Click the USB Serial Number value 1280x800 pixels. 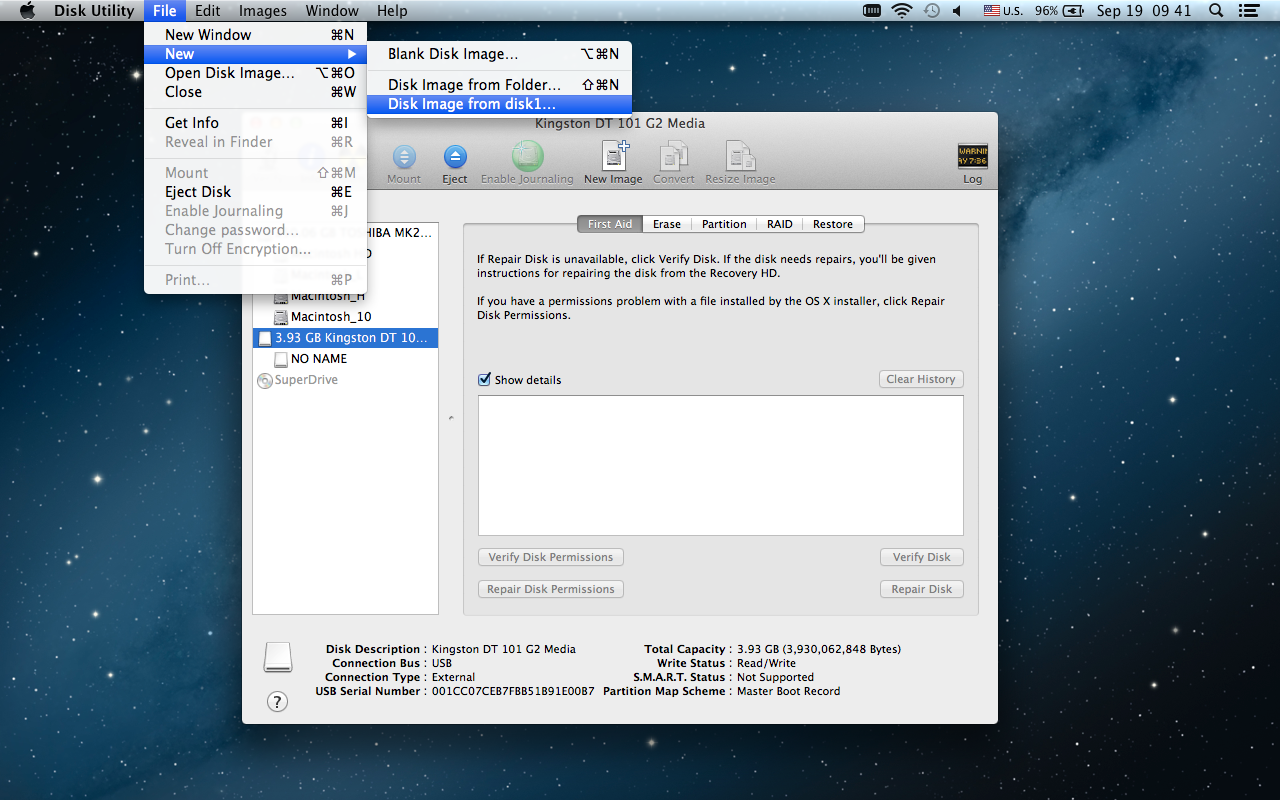coord(513,691)
